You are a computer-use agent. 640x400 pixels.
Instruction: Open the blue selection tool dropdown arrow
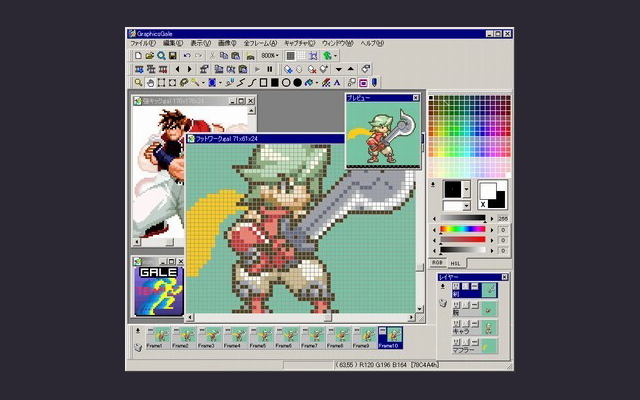coord(220,83)
